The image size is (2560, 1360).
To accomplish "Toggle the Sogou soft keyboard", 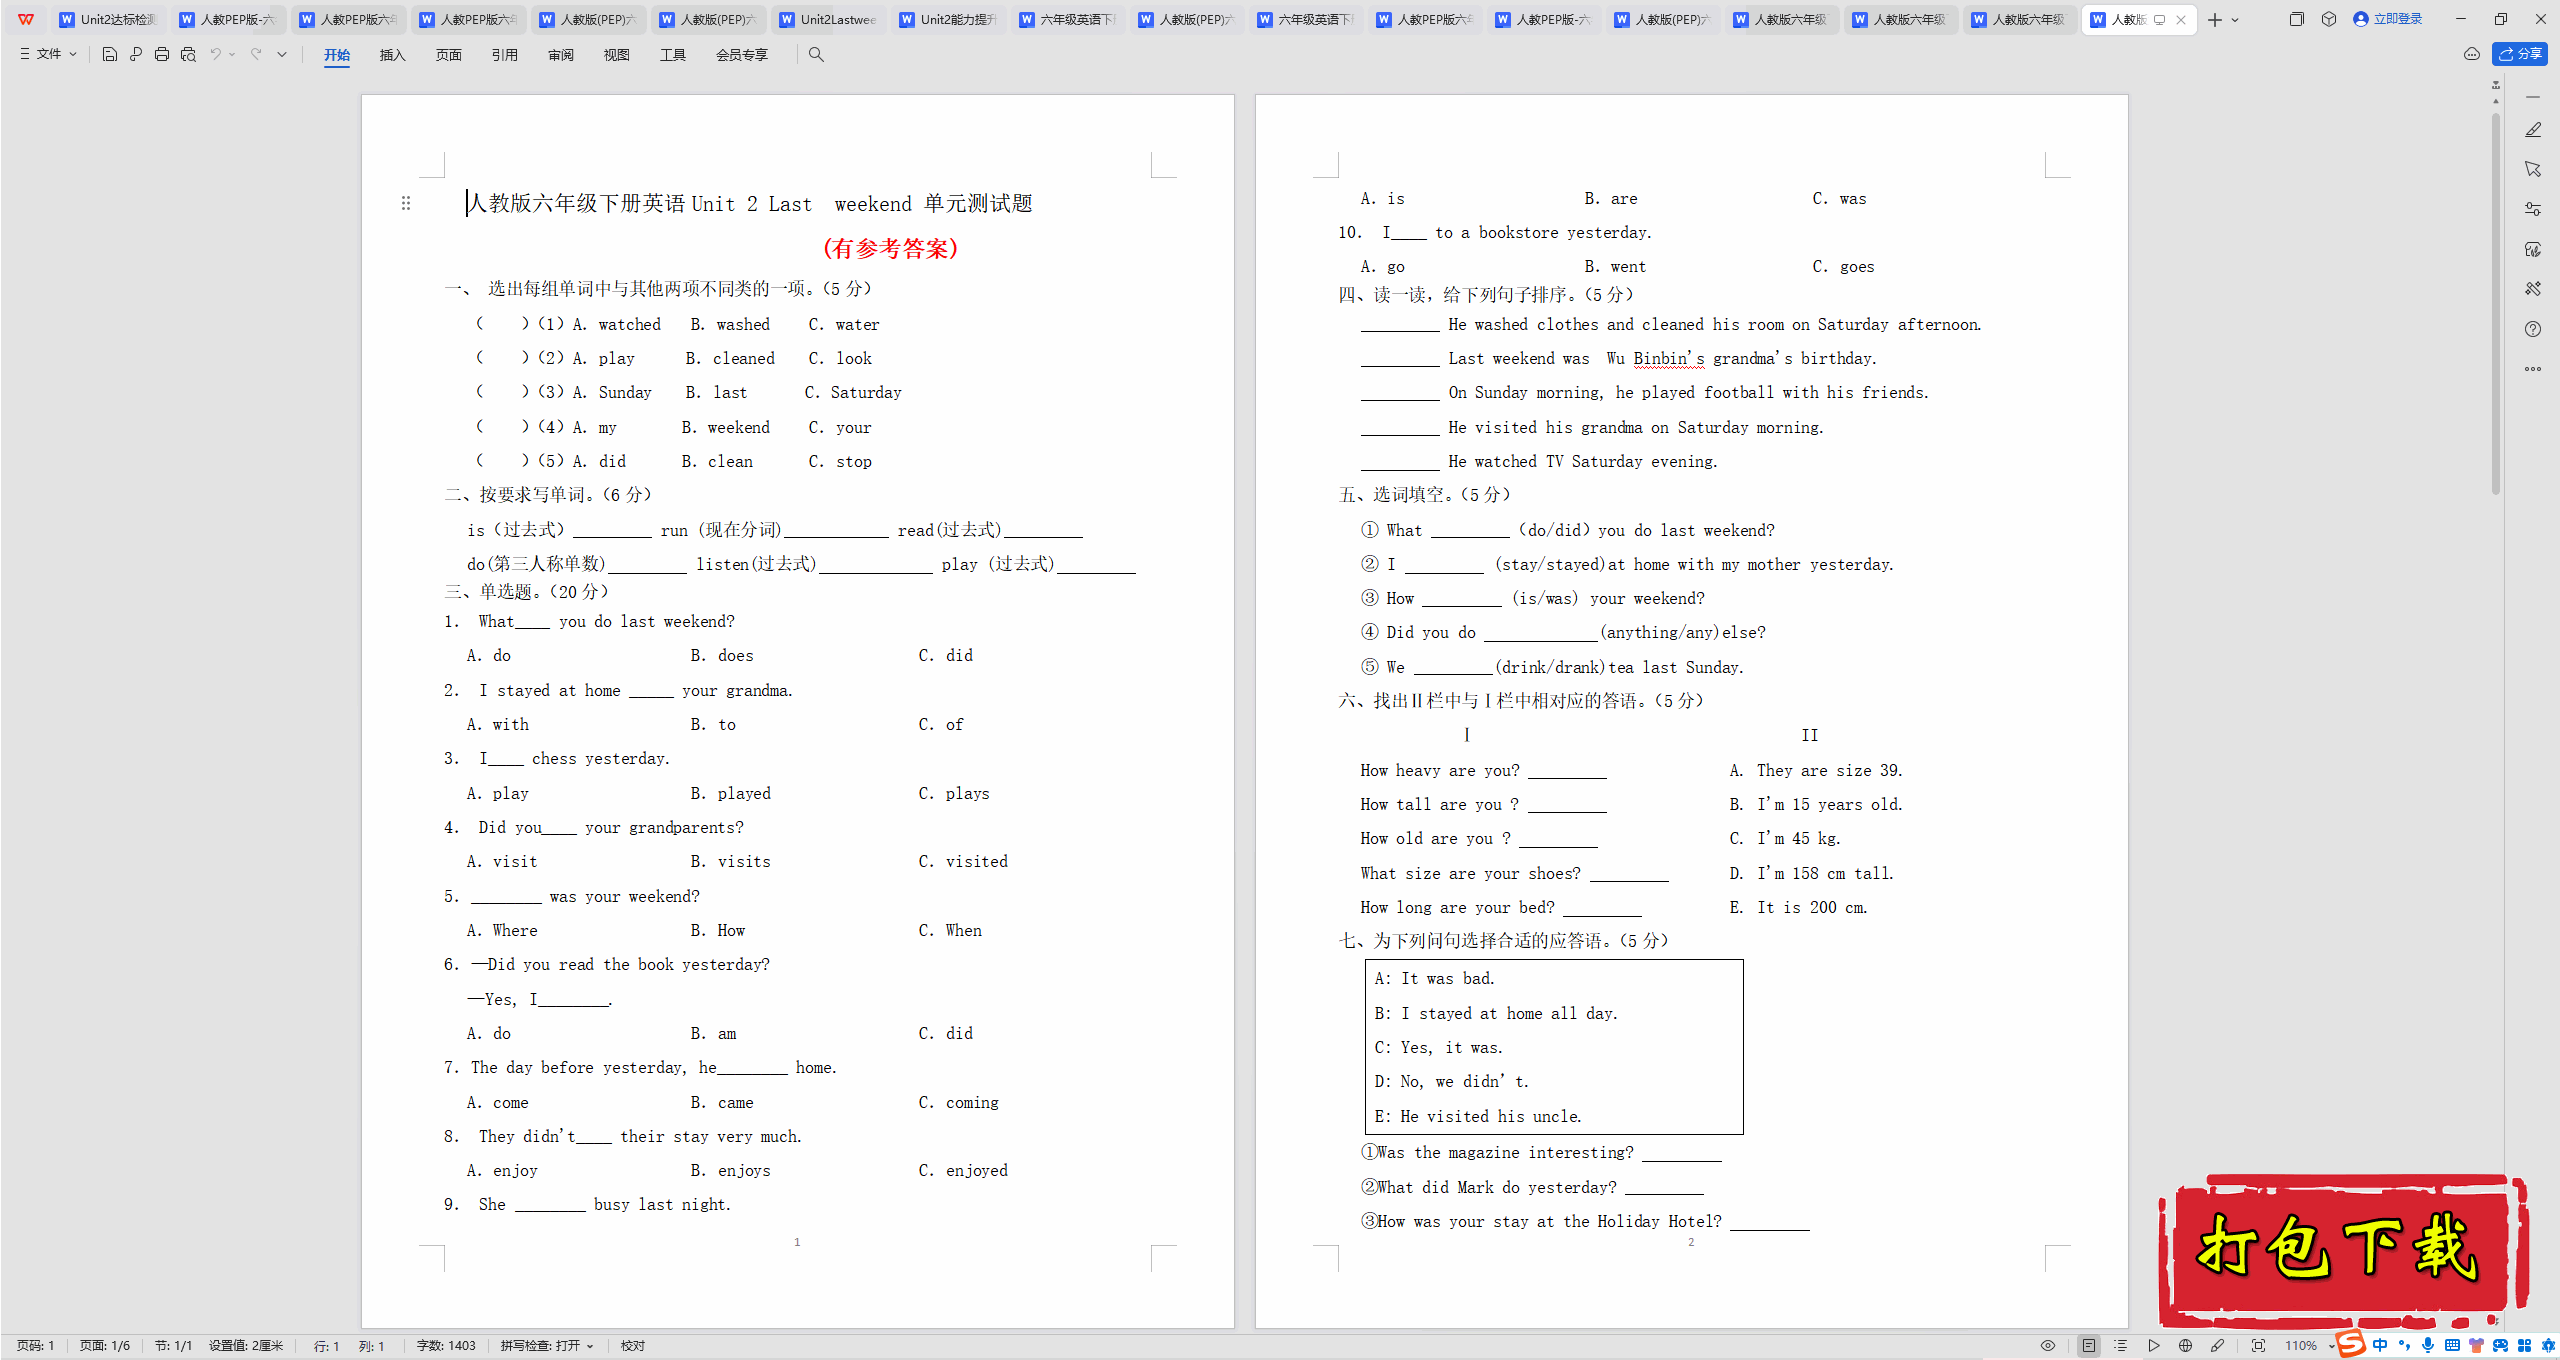I will [x=2452, y=1345].
